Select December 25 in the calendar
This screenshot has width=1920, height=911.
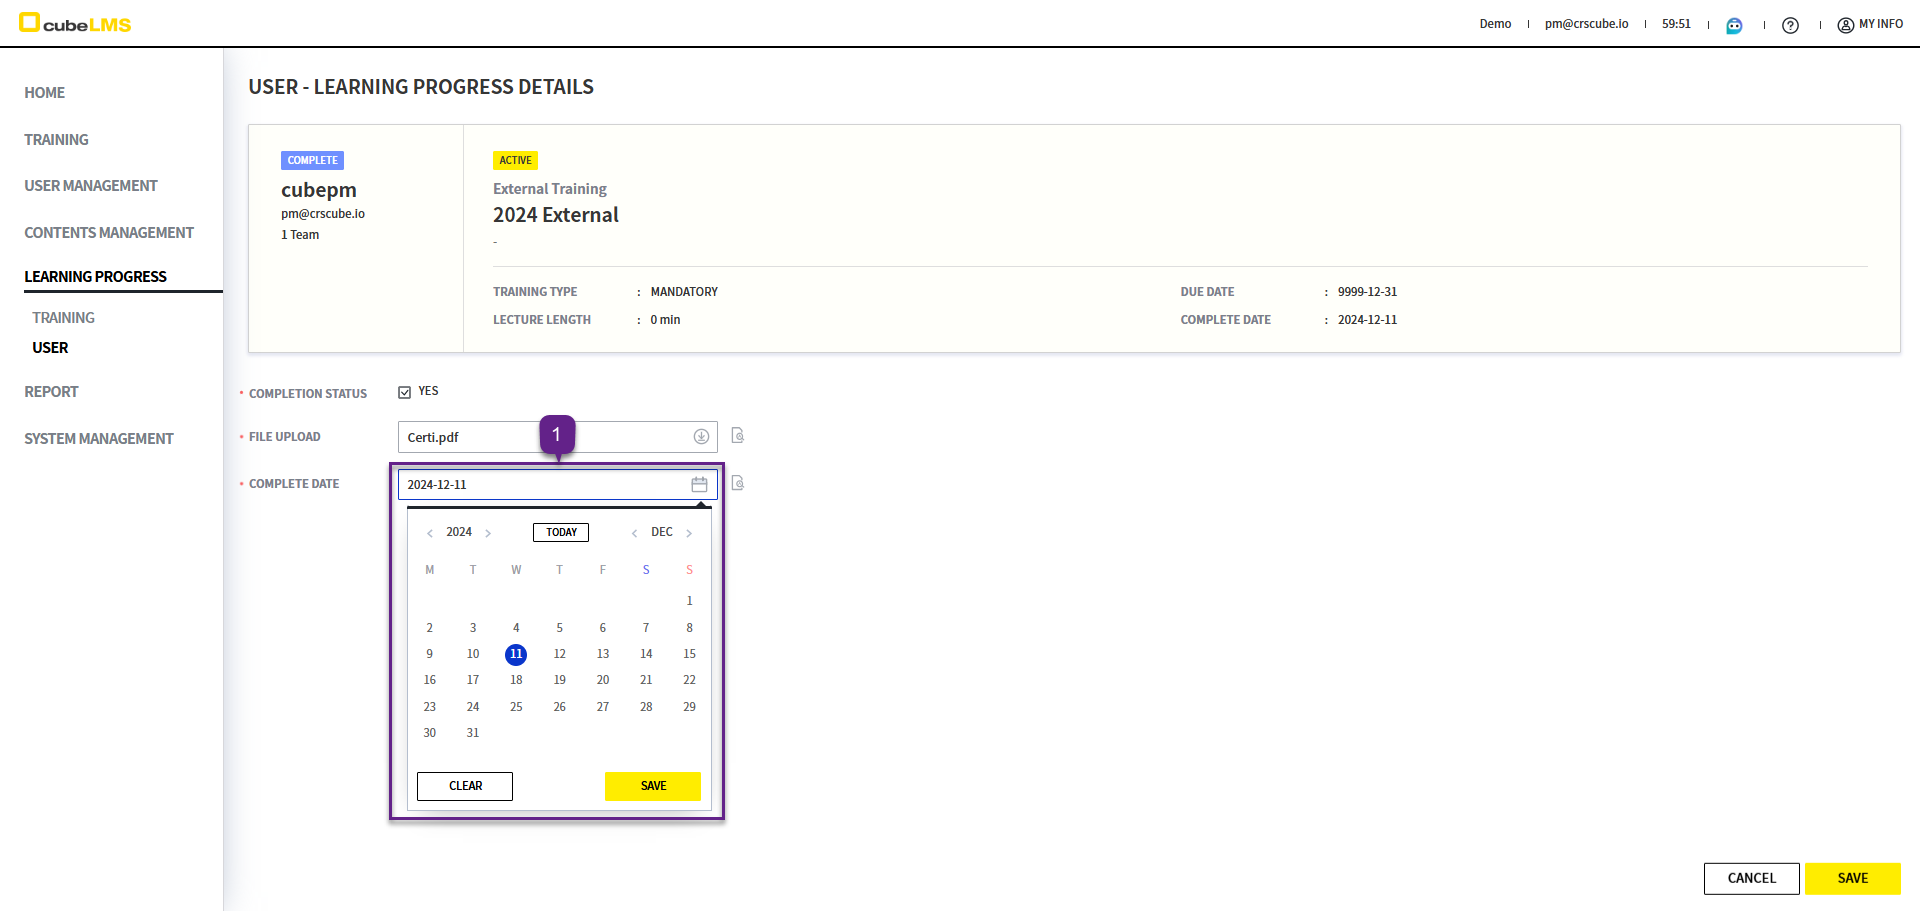516,707
